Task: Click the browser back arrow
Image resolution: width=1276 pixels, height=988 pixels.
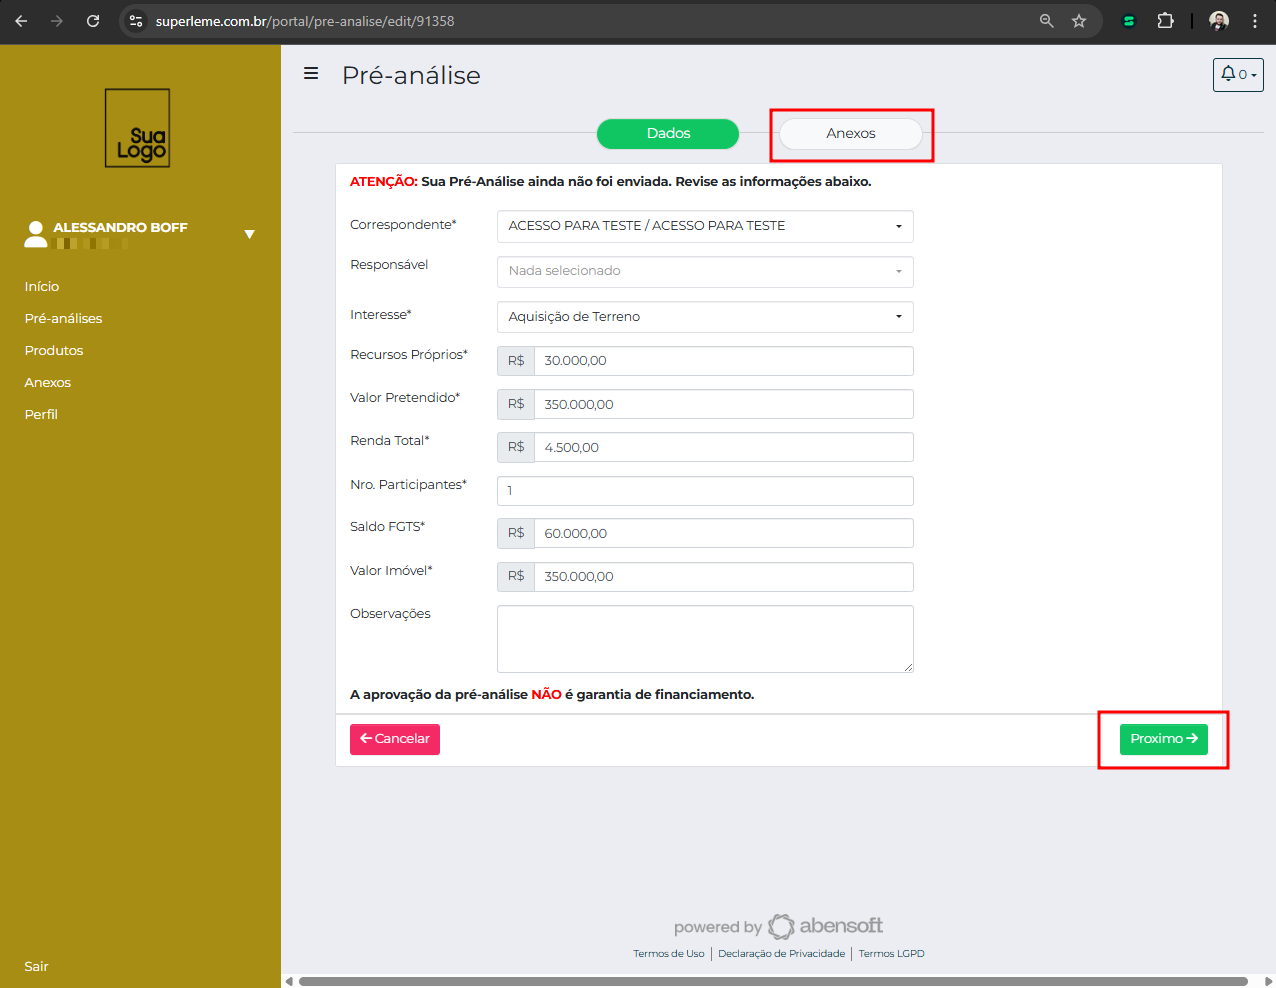Action: 21,21
